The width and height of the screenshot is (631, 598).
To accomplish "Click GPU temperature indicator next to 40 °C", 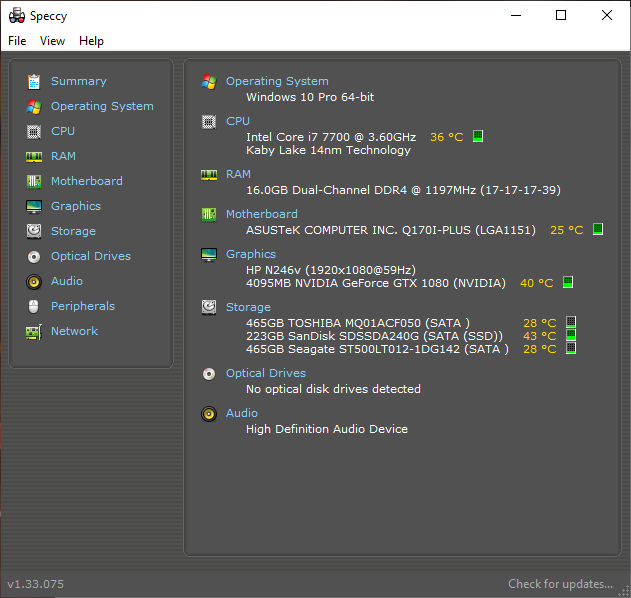I will coord(568,282).
